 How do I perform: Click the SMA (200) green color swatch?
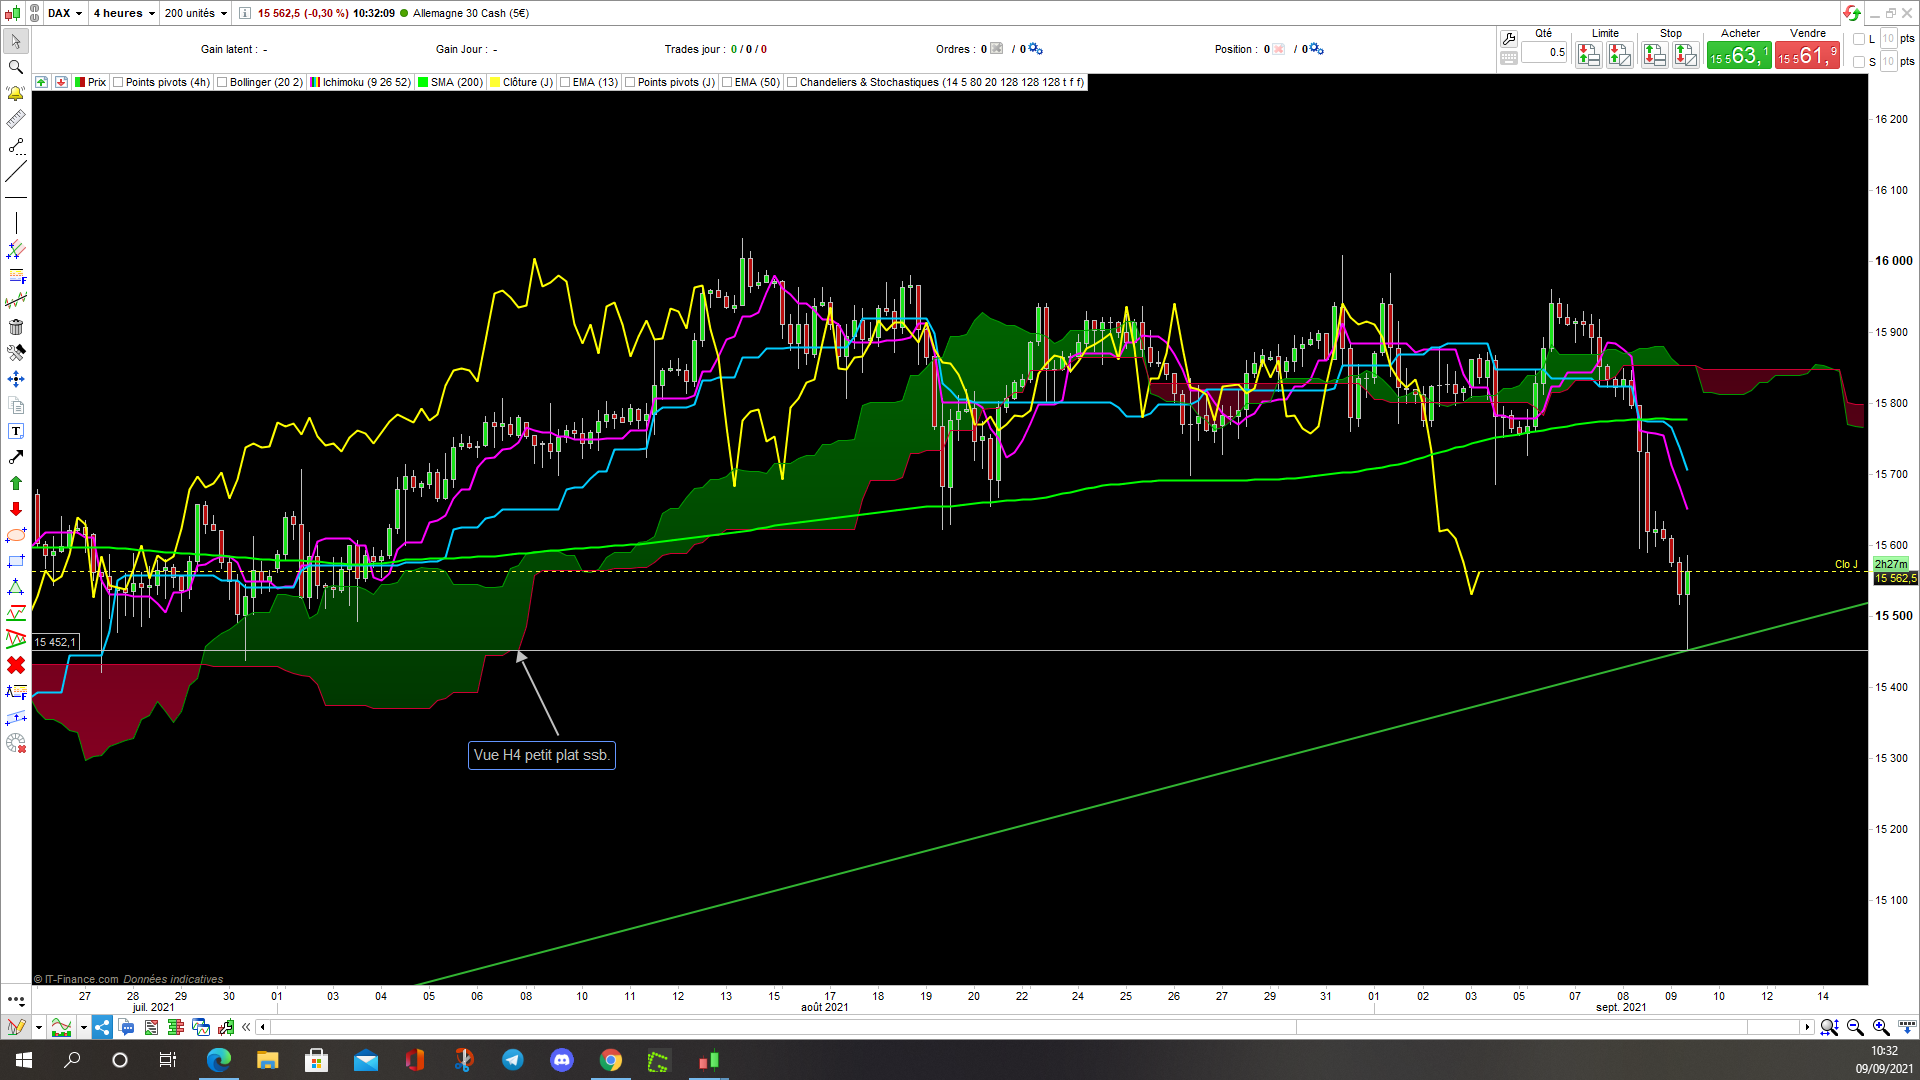tap(423, 82)
